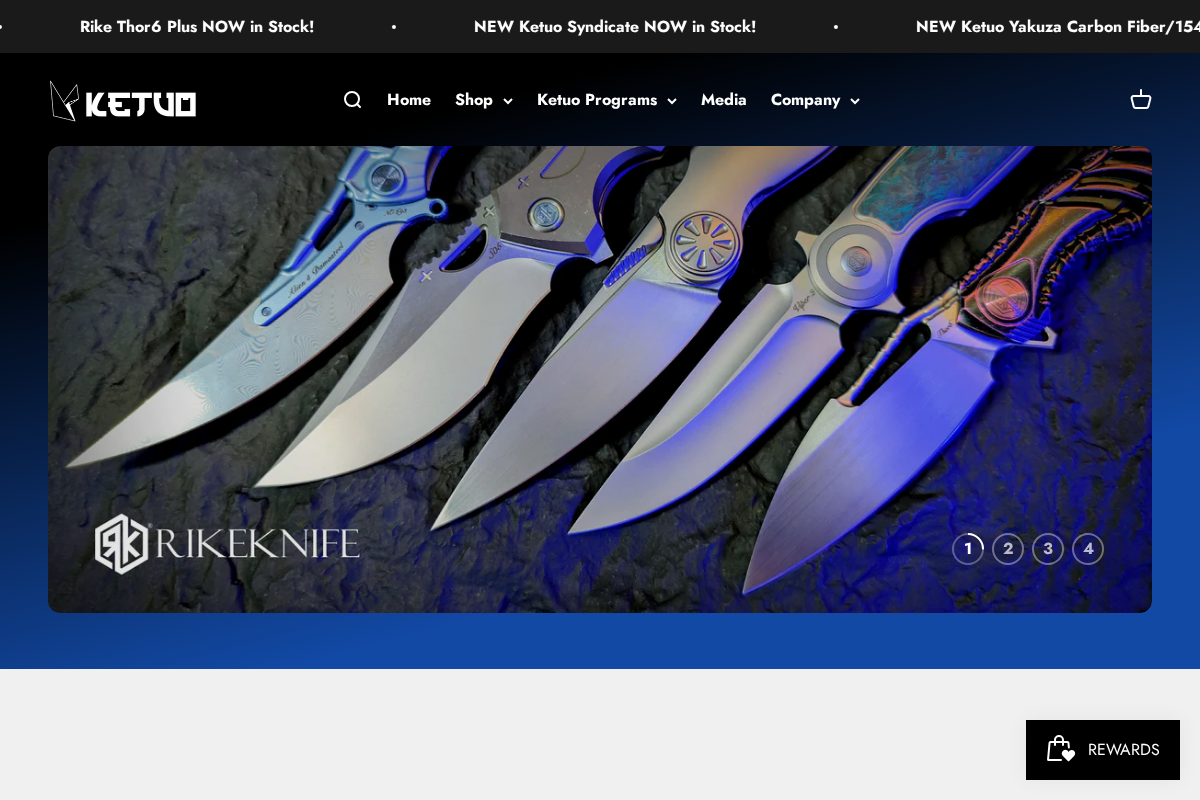Click the NEW Ketuo Syndicate announcement link
Screen dimensions: 1200x800
click(x=614, y=26)
